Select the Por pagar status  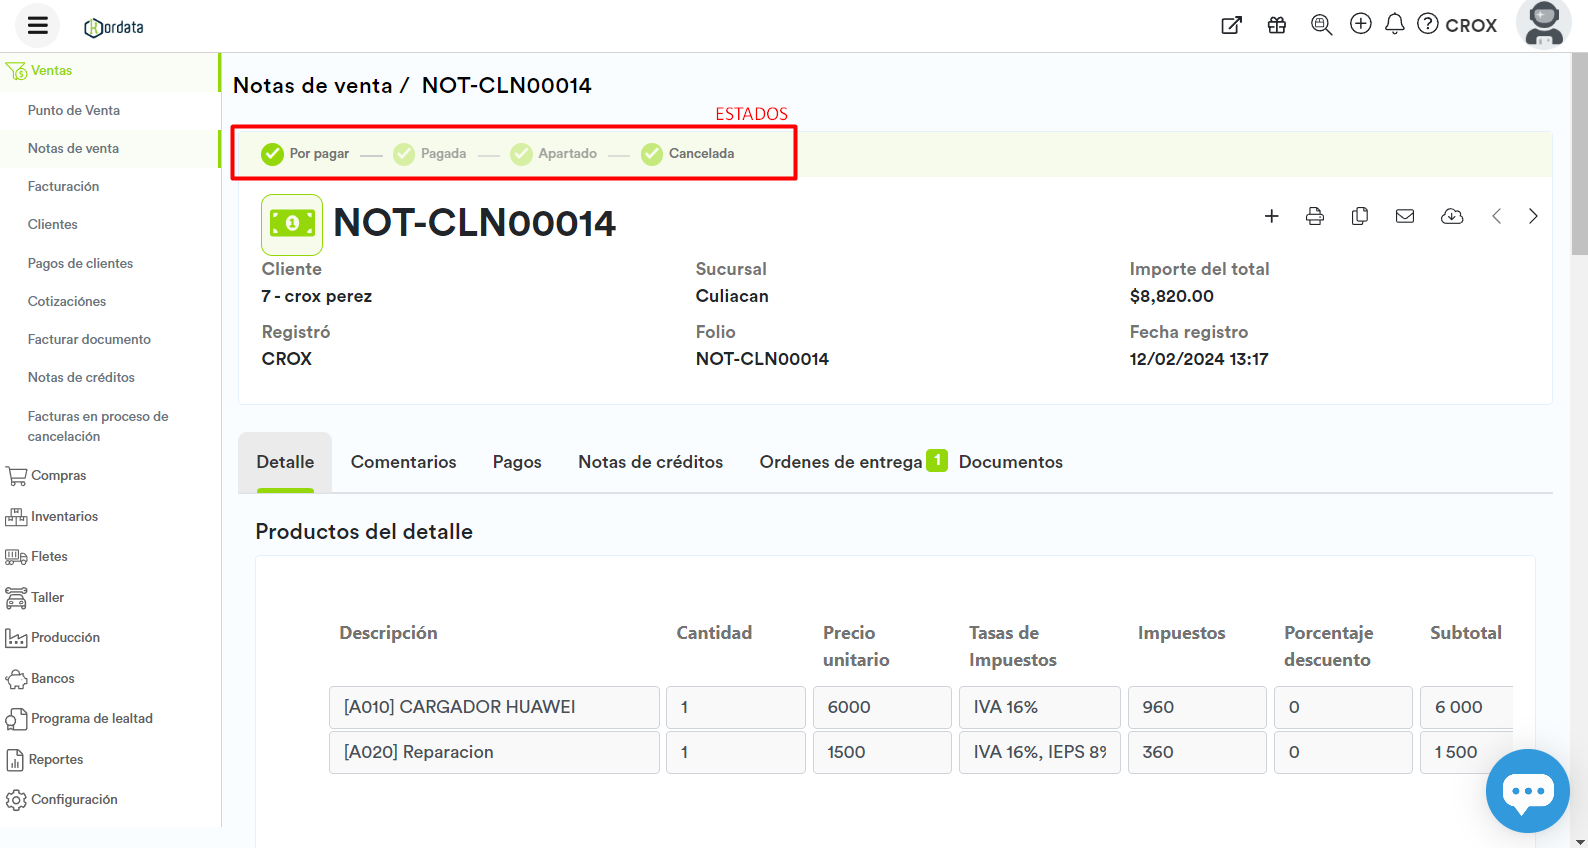[306, 154]
